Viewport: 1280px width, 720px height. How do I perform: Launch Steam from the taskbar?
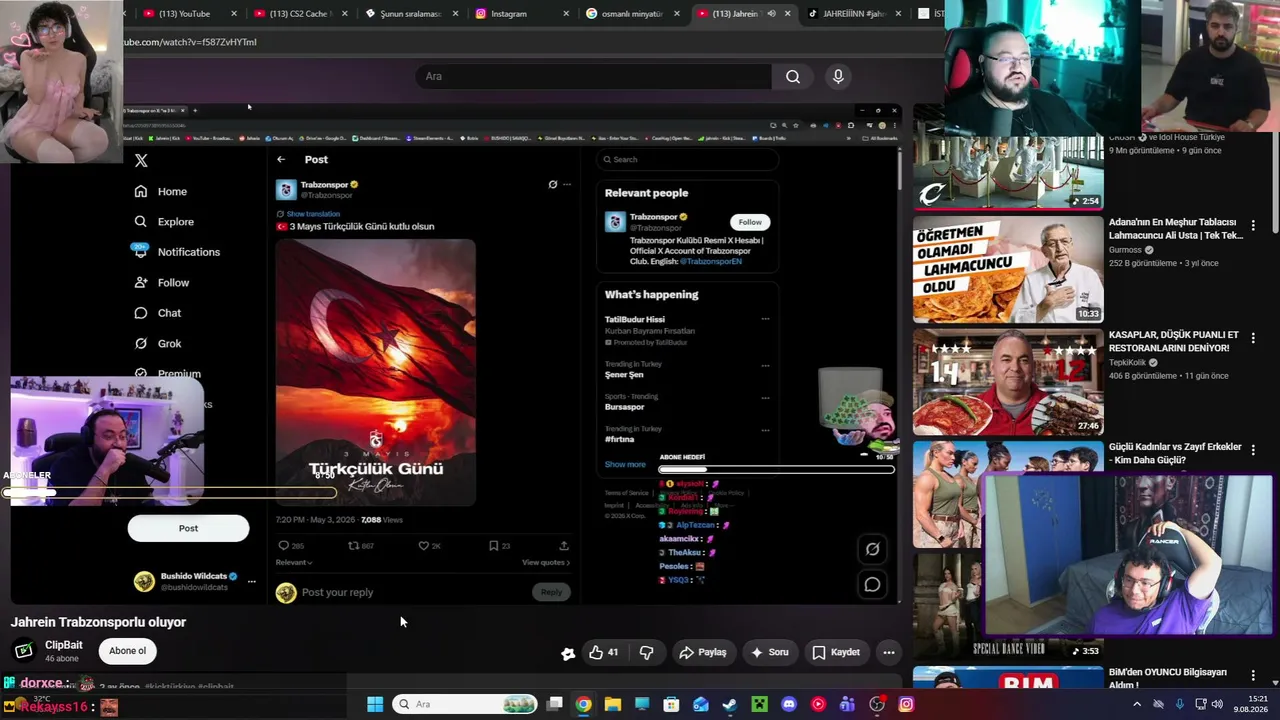(x=730, y=704)
